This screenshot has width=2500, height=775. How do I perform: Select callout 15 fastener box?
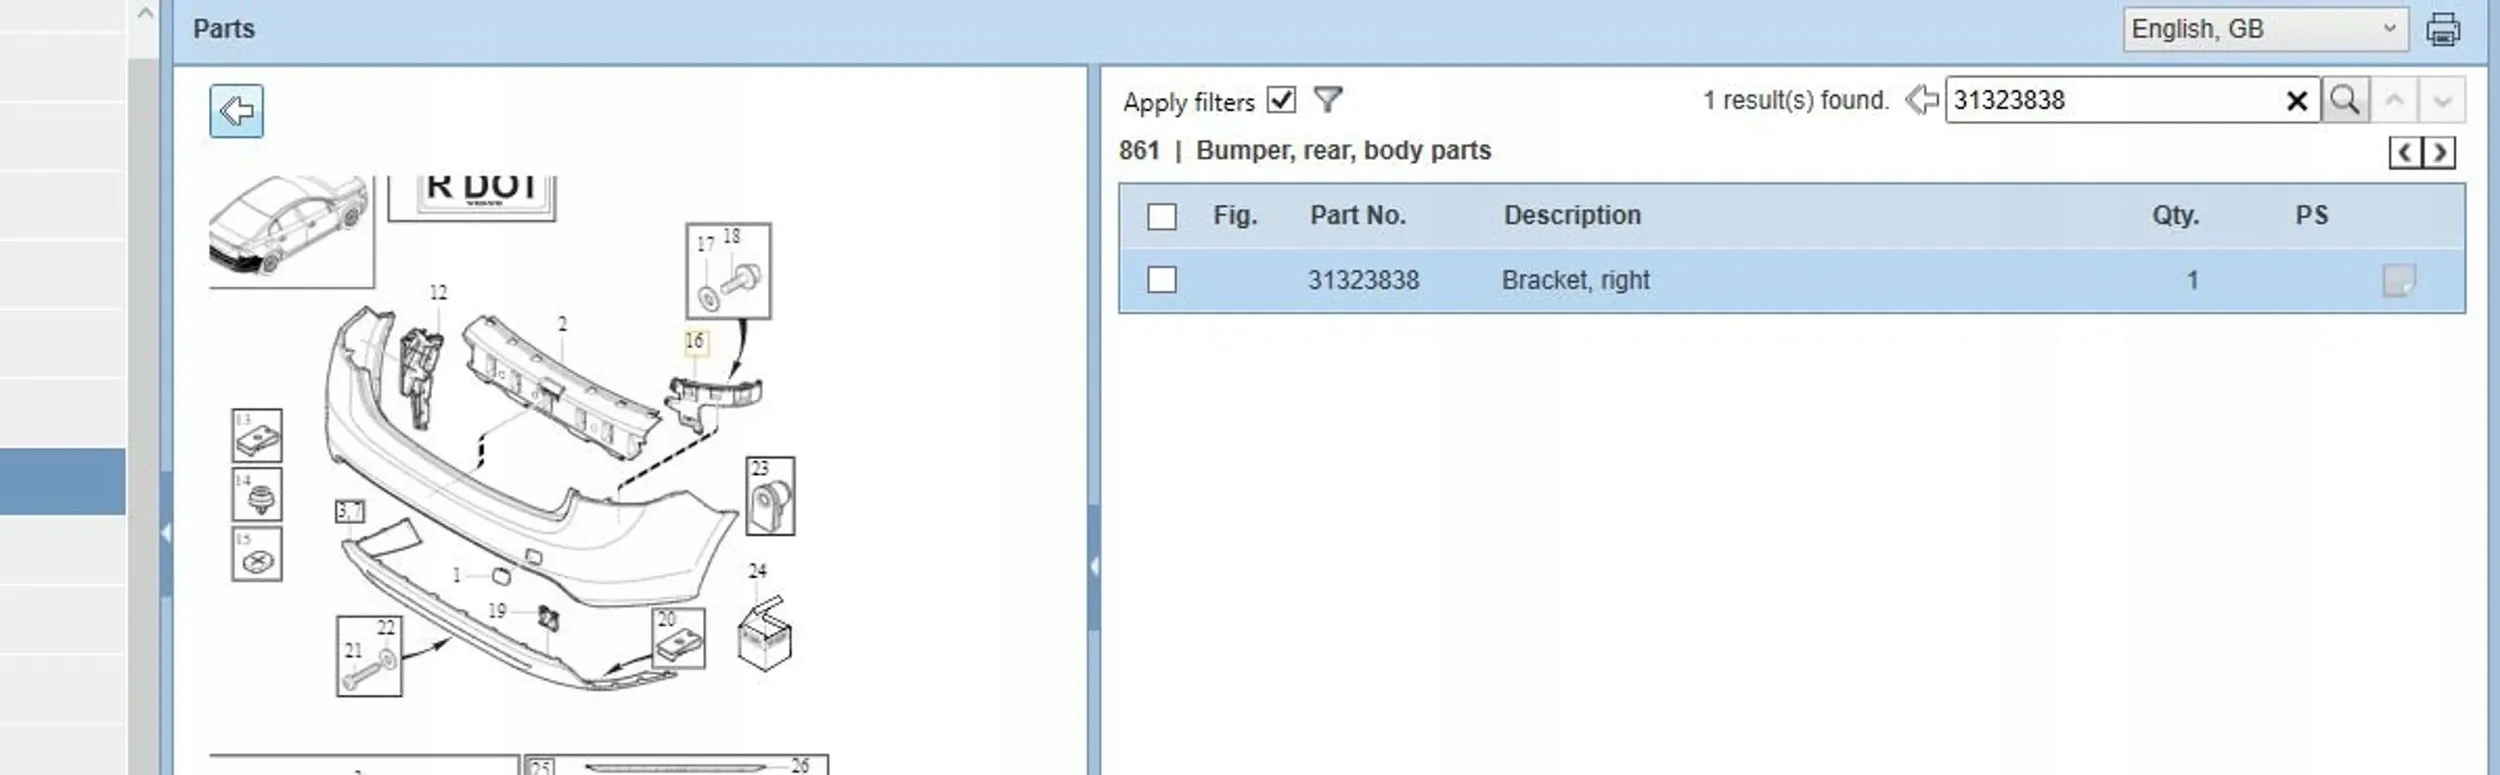pos(257,554)
